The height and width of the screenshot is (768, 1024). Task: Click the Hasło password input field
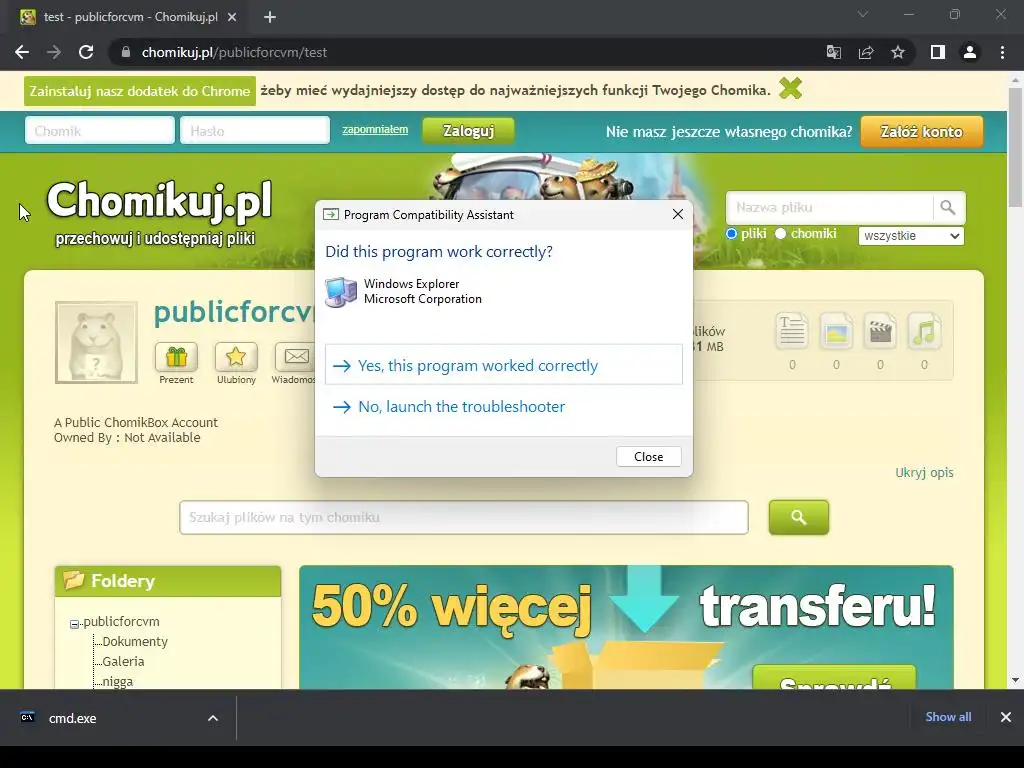(255, 130)
